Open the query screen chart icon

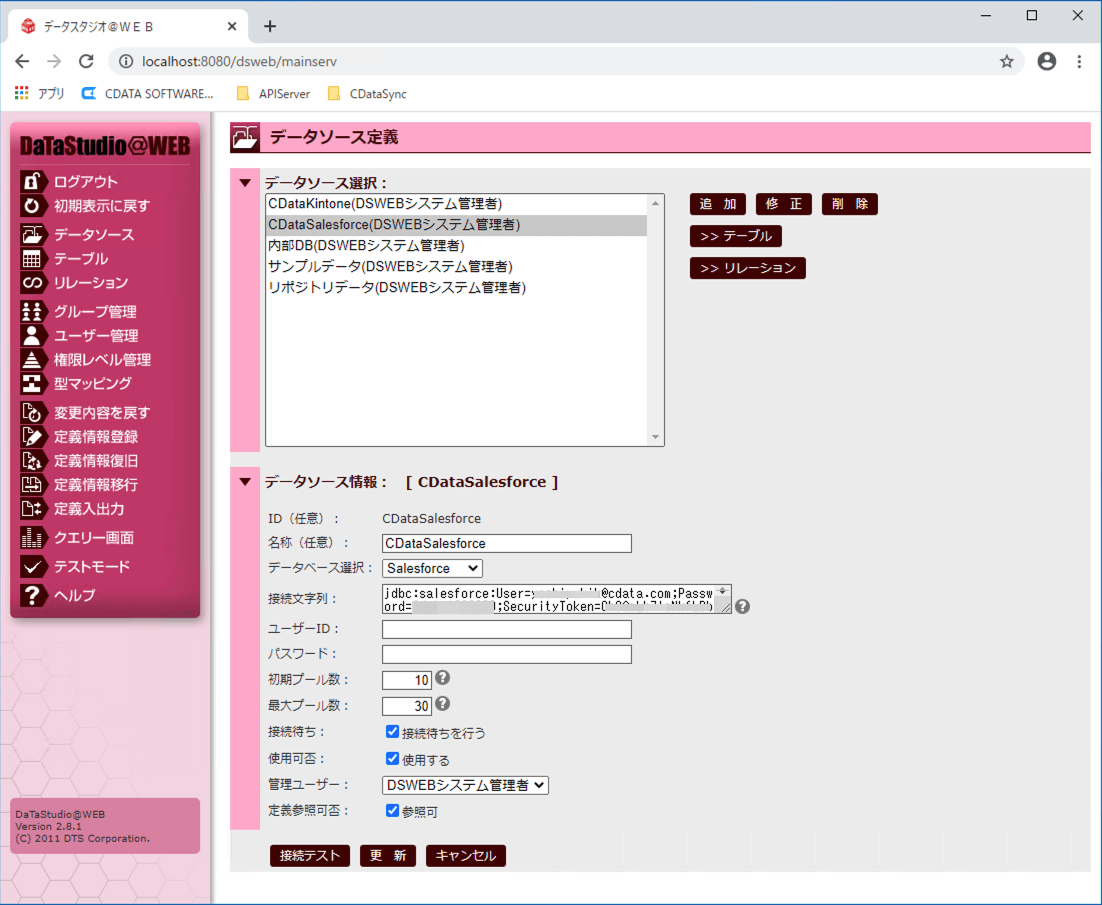(x=32, y=538)
